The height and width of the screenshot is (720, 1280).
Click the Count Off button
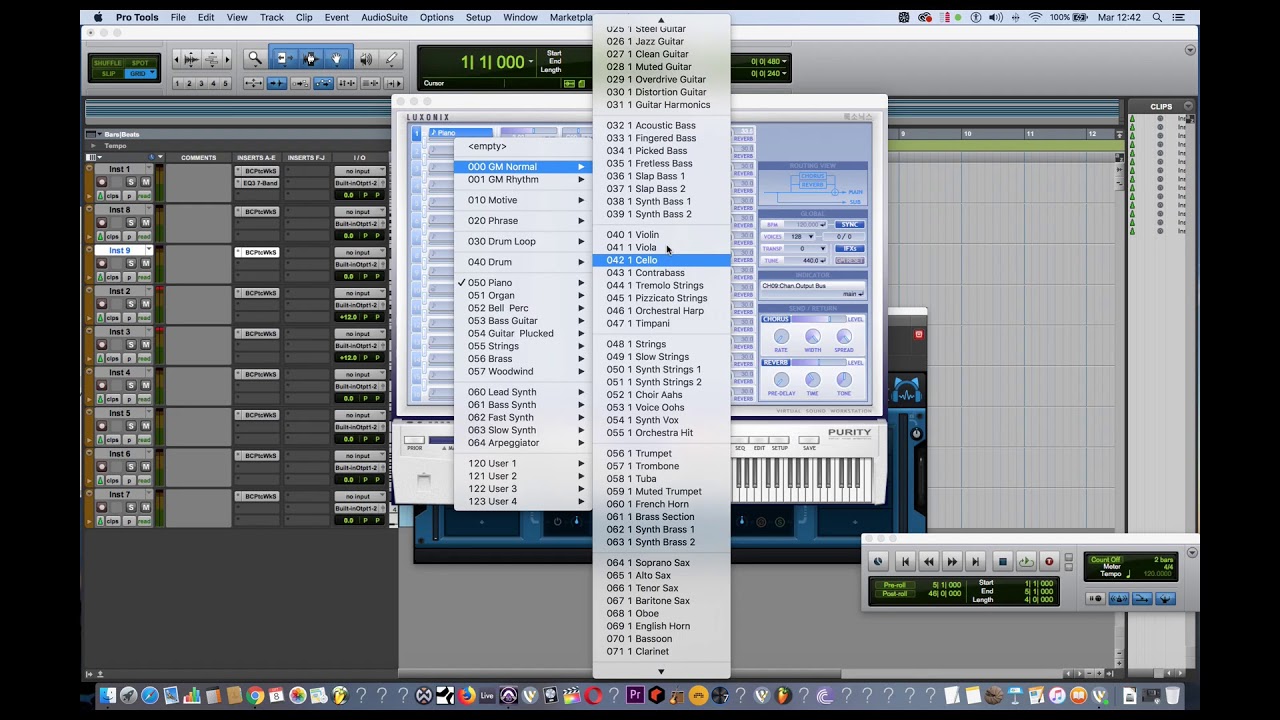coord(1105,560)
